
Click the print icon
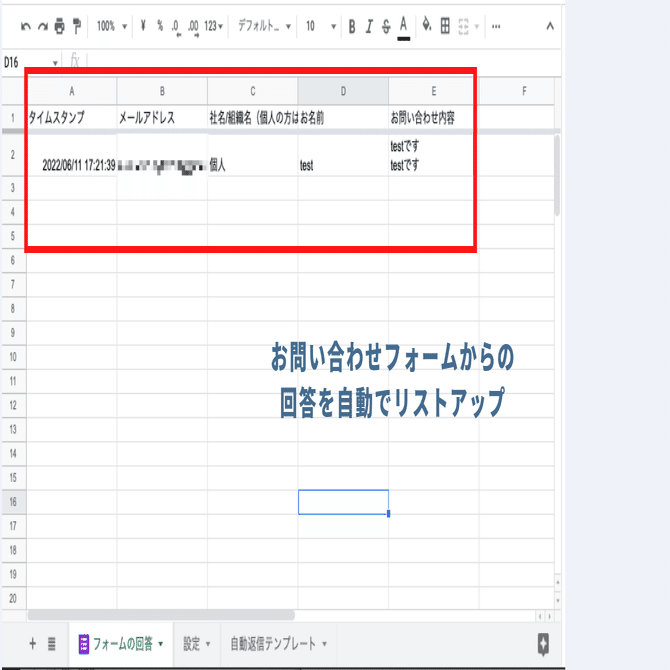point(59,26)
